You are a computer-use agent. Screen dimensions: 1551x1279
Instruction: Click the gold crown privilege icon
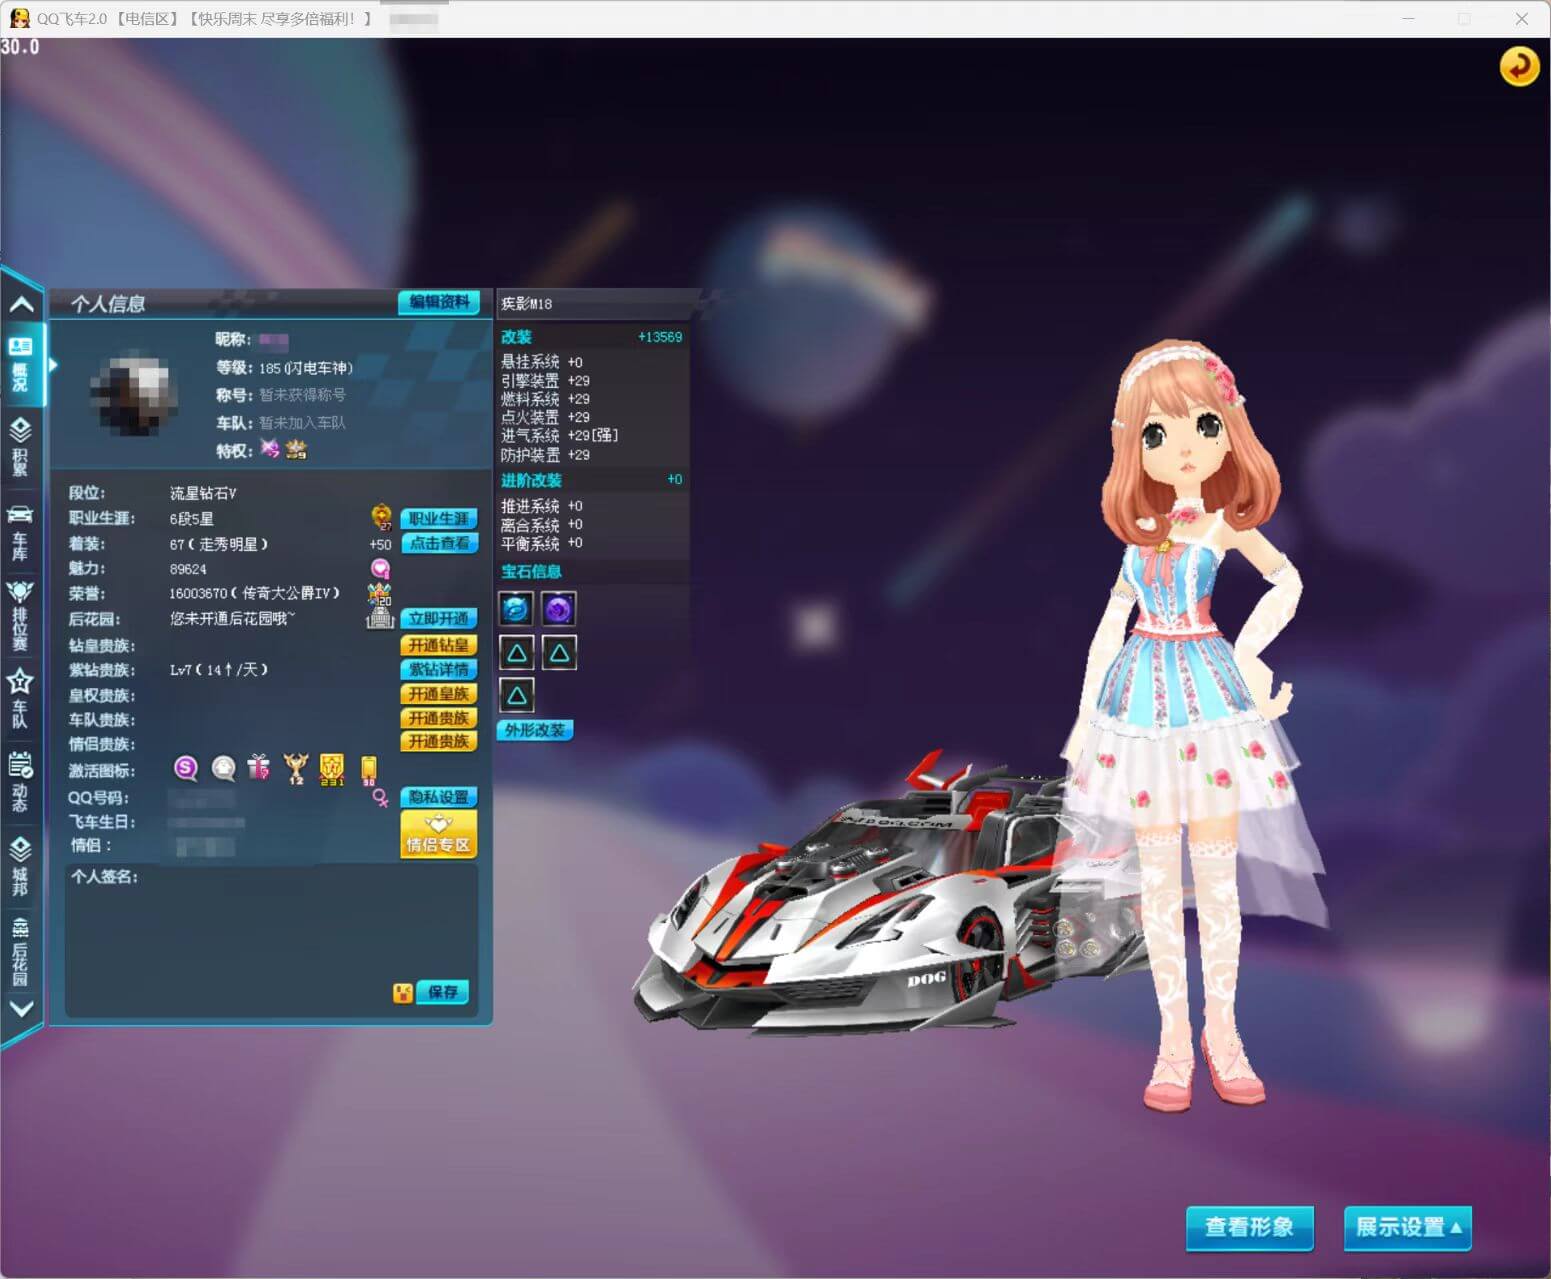tap(295, 449)
